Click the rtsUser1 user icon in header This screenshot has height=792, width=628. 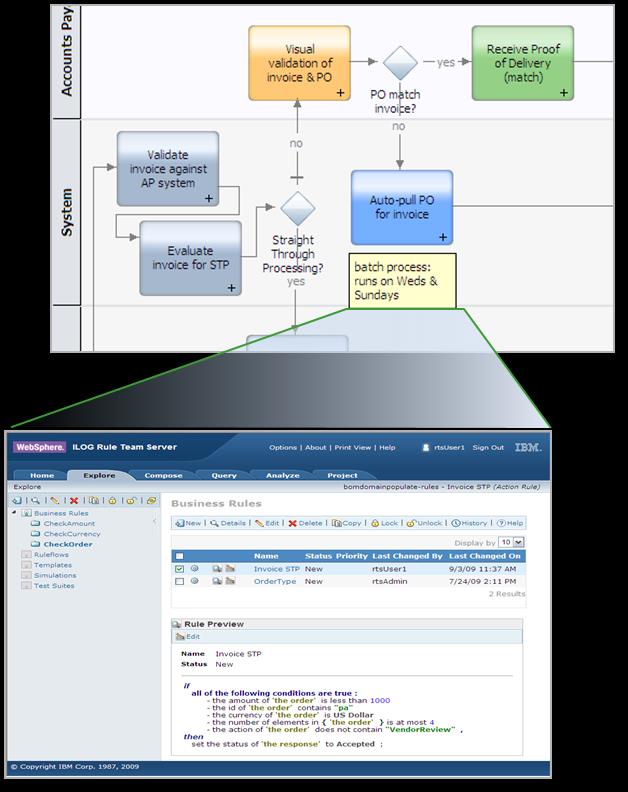pos(425,447)
